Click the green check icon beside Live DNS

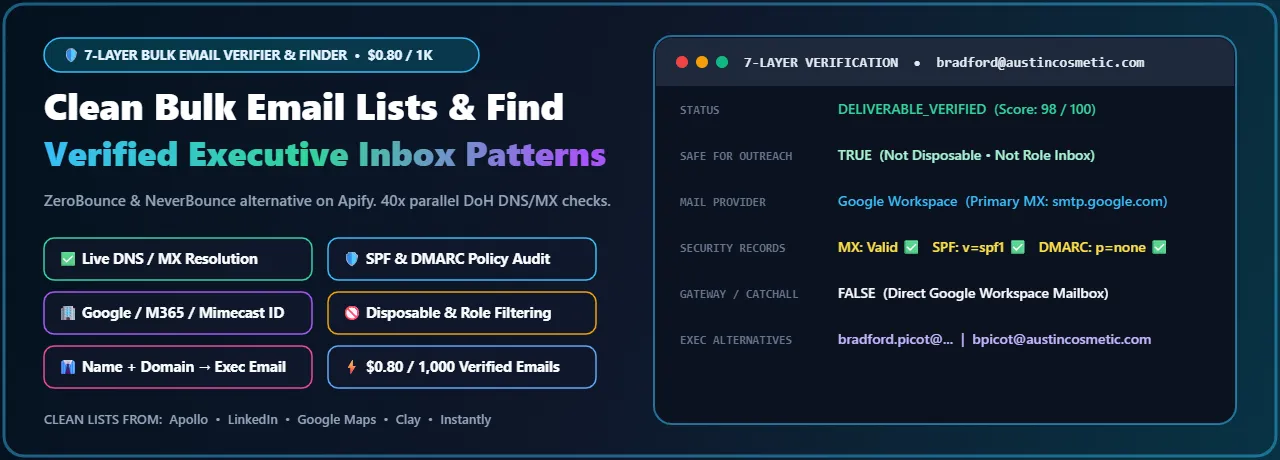(68, 259)
